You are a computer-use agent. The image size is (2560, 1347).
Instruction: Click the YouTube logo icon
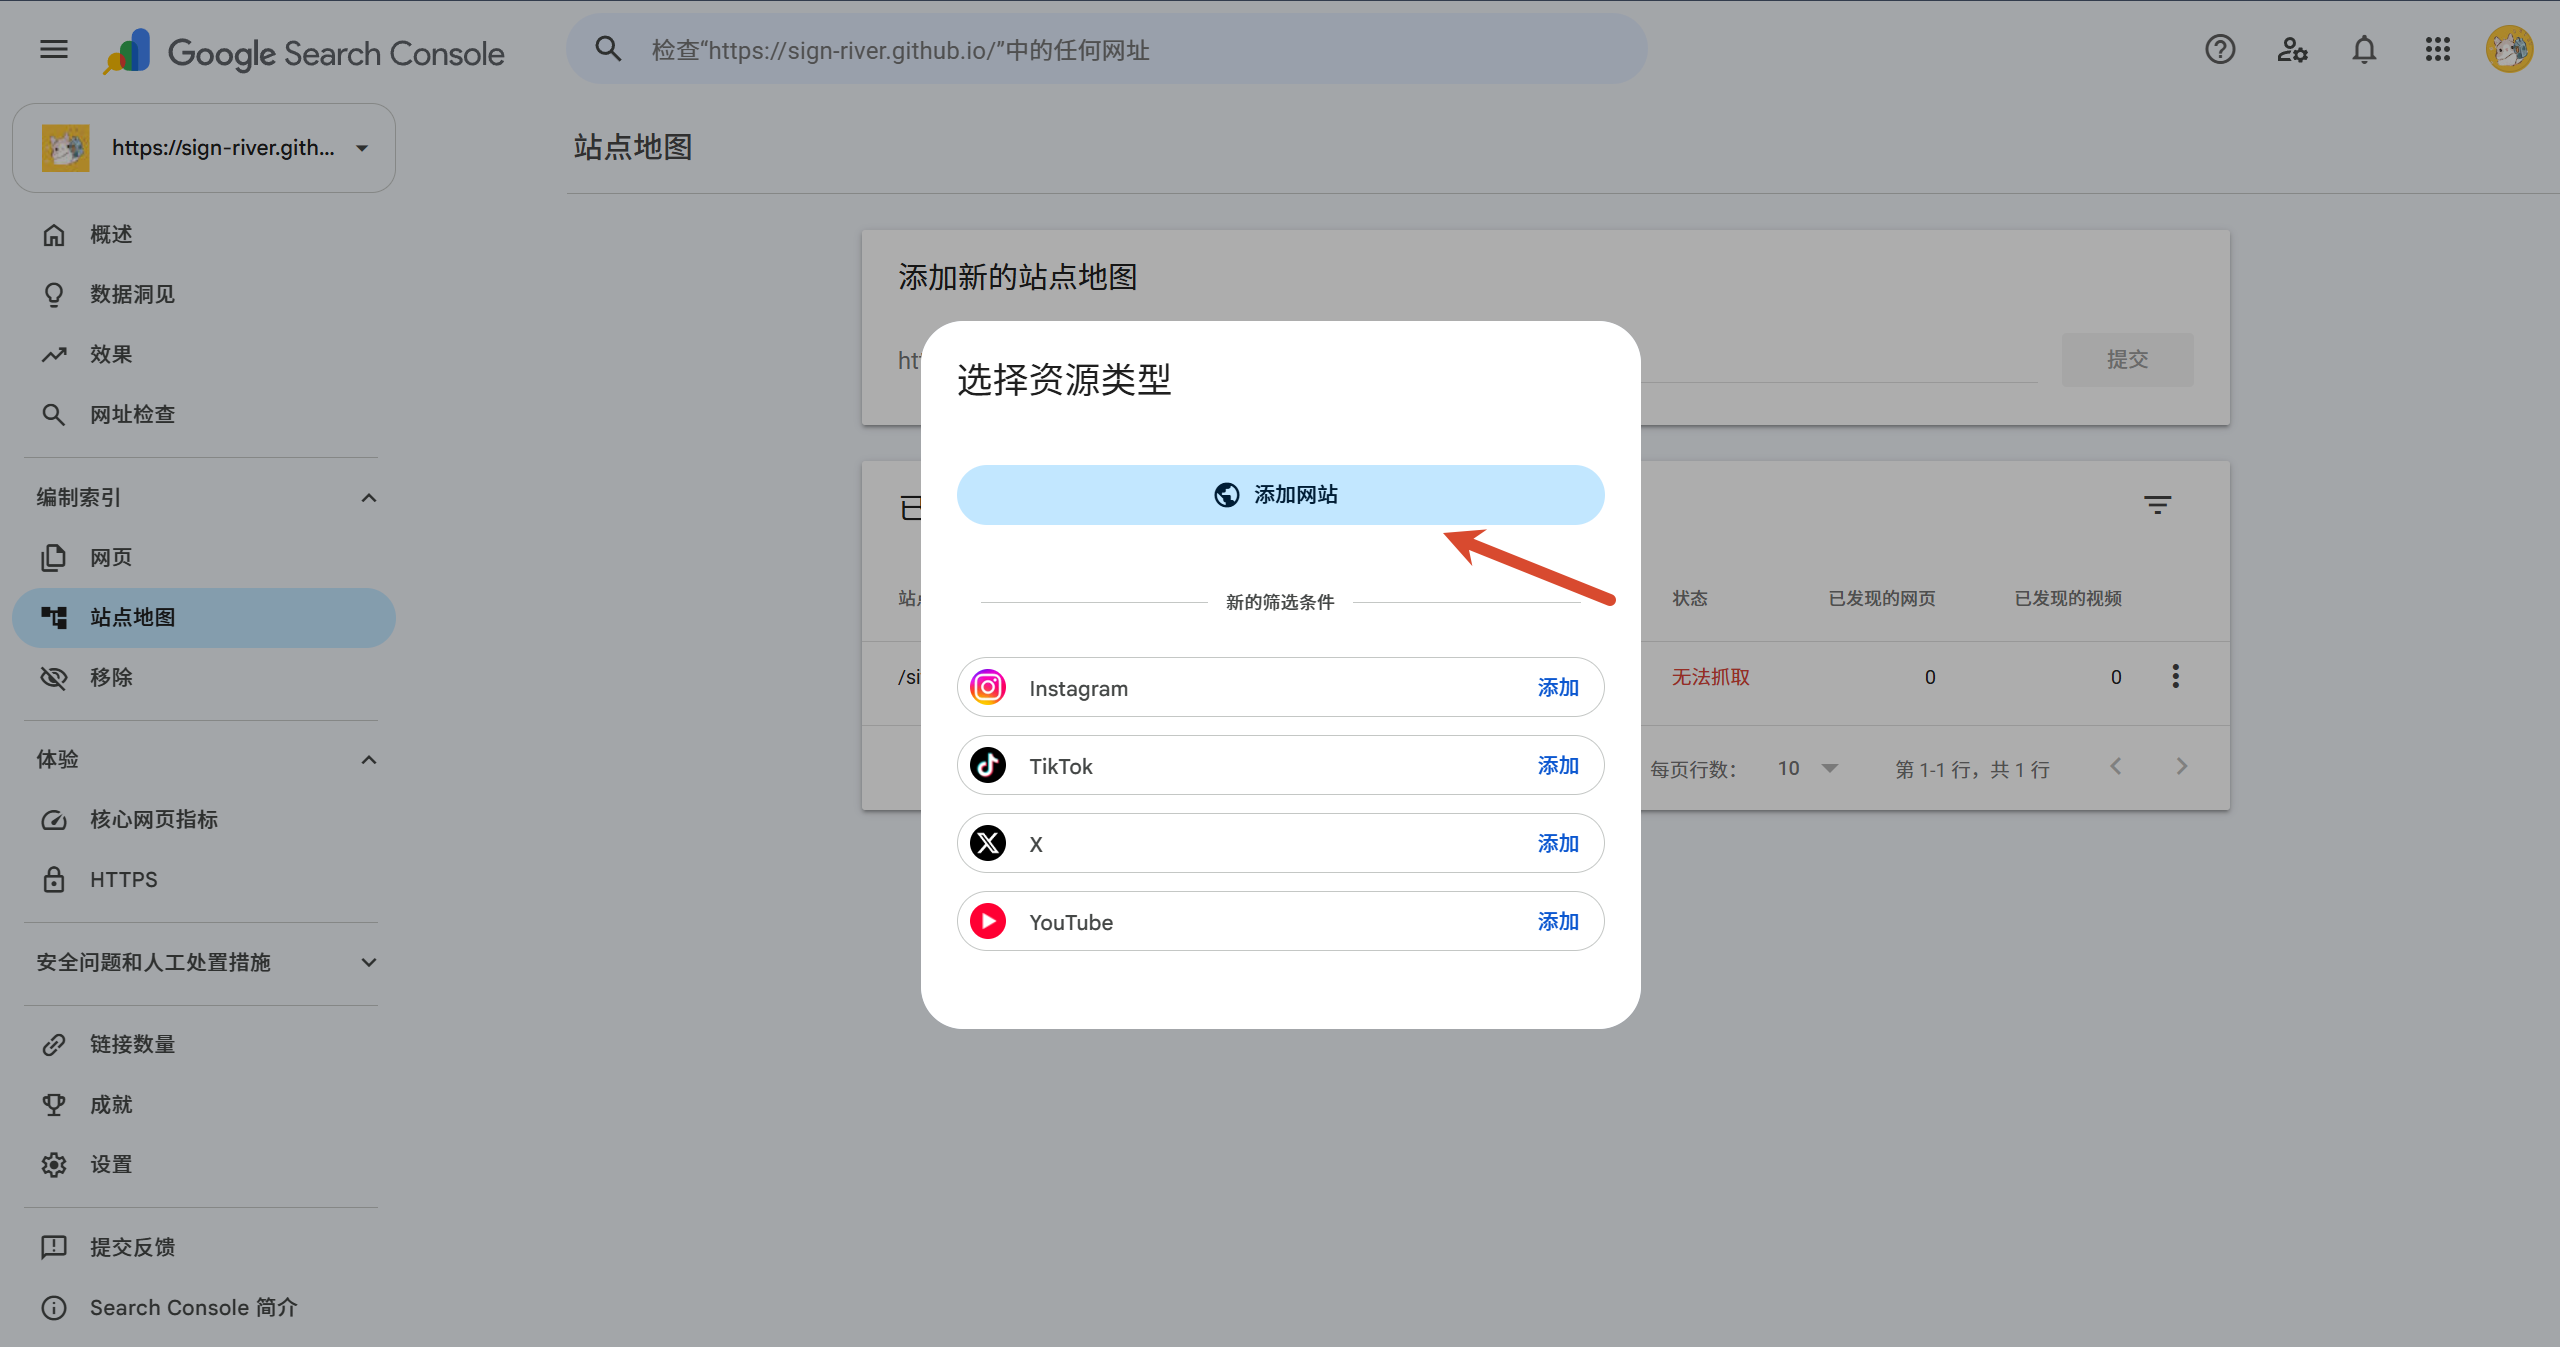pyautogui.click(x=988, y=921)
